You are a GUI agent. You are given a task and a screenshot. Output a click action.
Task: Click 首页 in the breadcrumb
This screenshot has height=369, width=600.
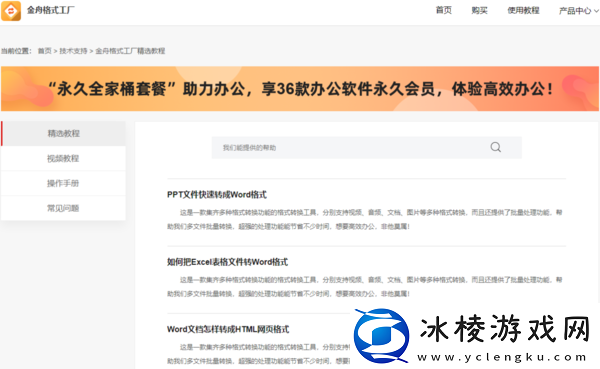coord(44,51)
